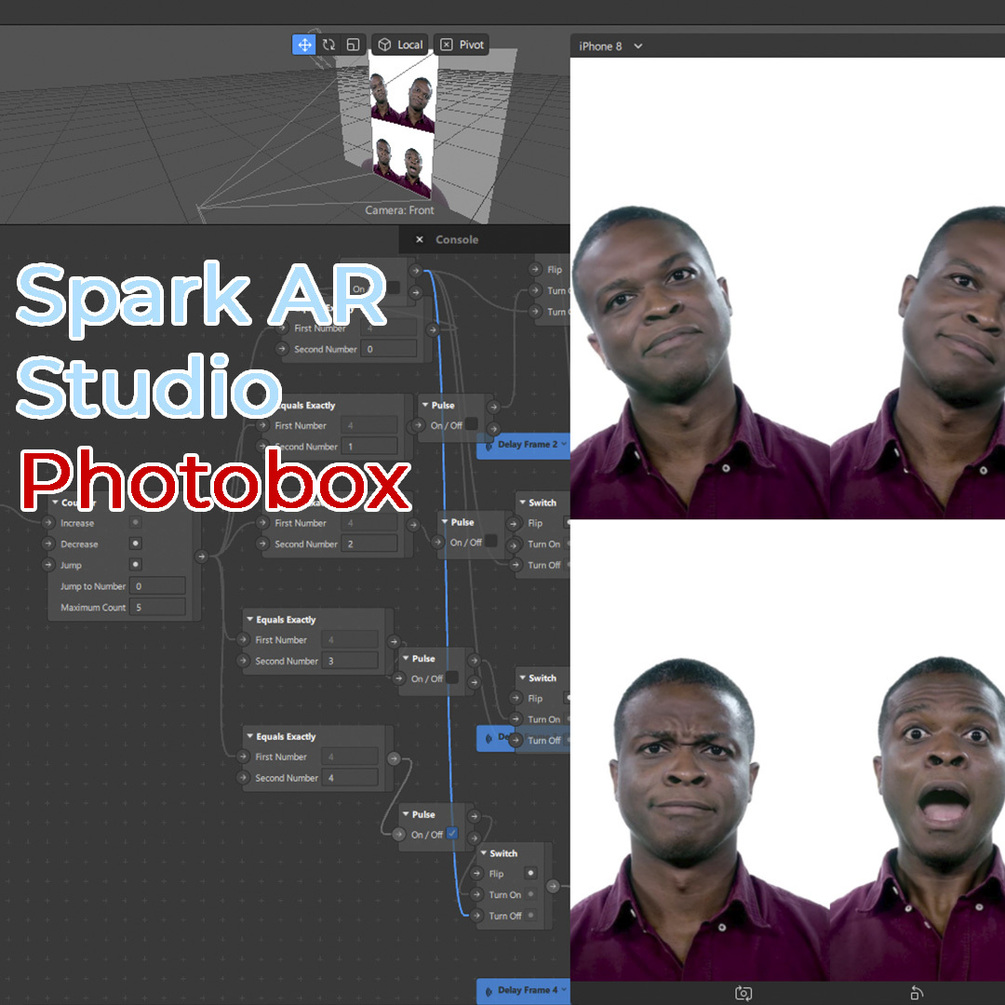Collapse the Equals Exactly patch with Second Number 4
The width and height of the screenshot is (1005, 1005).
pos(249,736)
